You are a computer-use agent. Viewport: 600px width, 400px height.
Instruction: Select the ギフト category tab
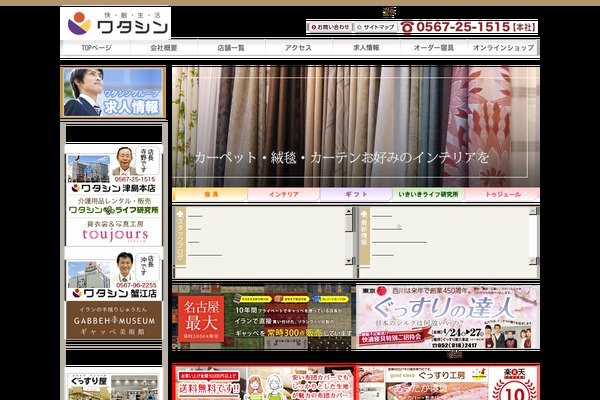(356, 194)
